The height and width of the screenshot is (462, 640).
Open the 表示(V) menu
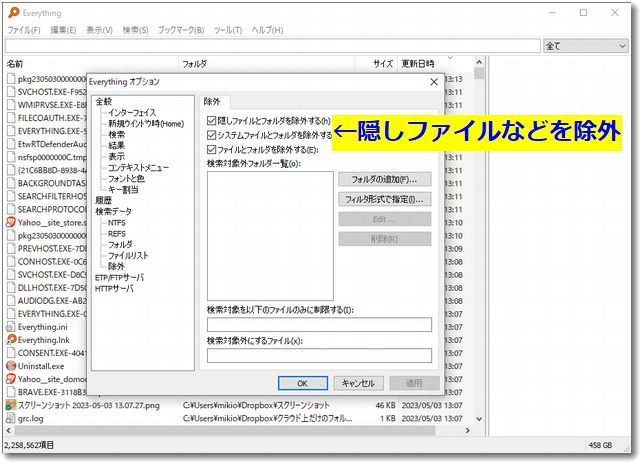[x=99, y=30]
